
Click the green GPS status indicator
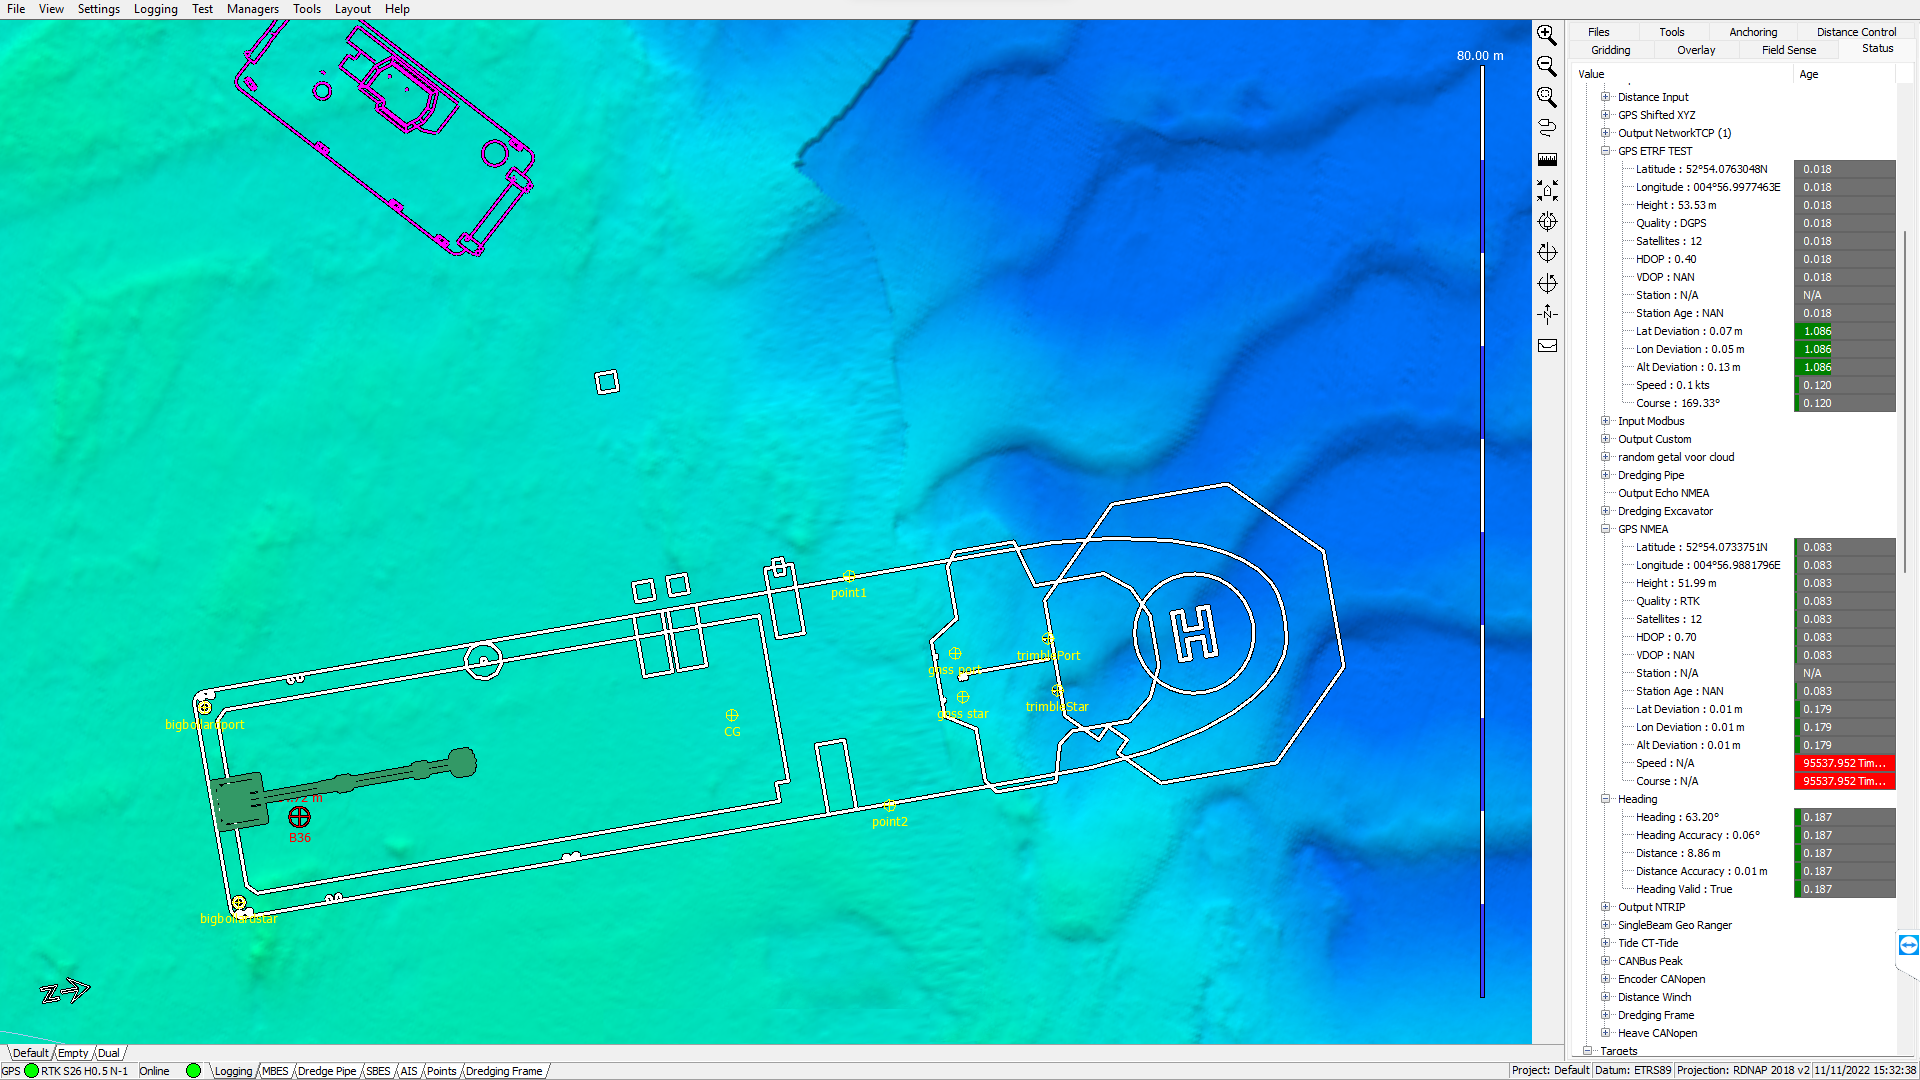(x=31, y=1071)
